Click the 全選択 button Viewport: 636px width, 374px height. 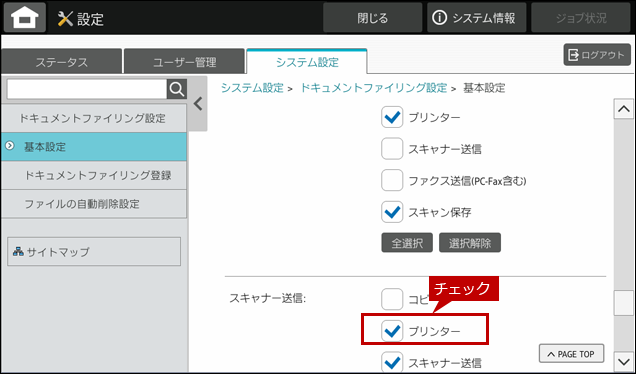[x=407, y=243]
